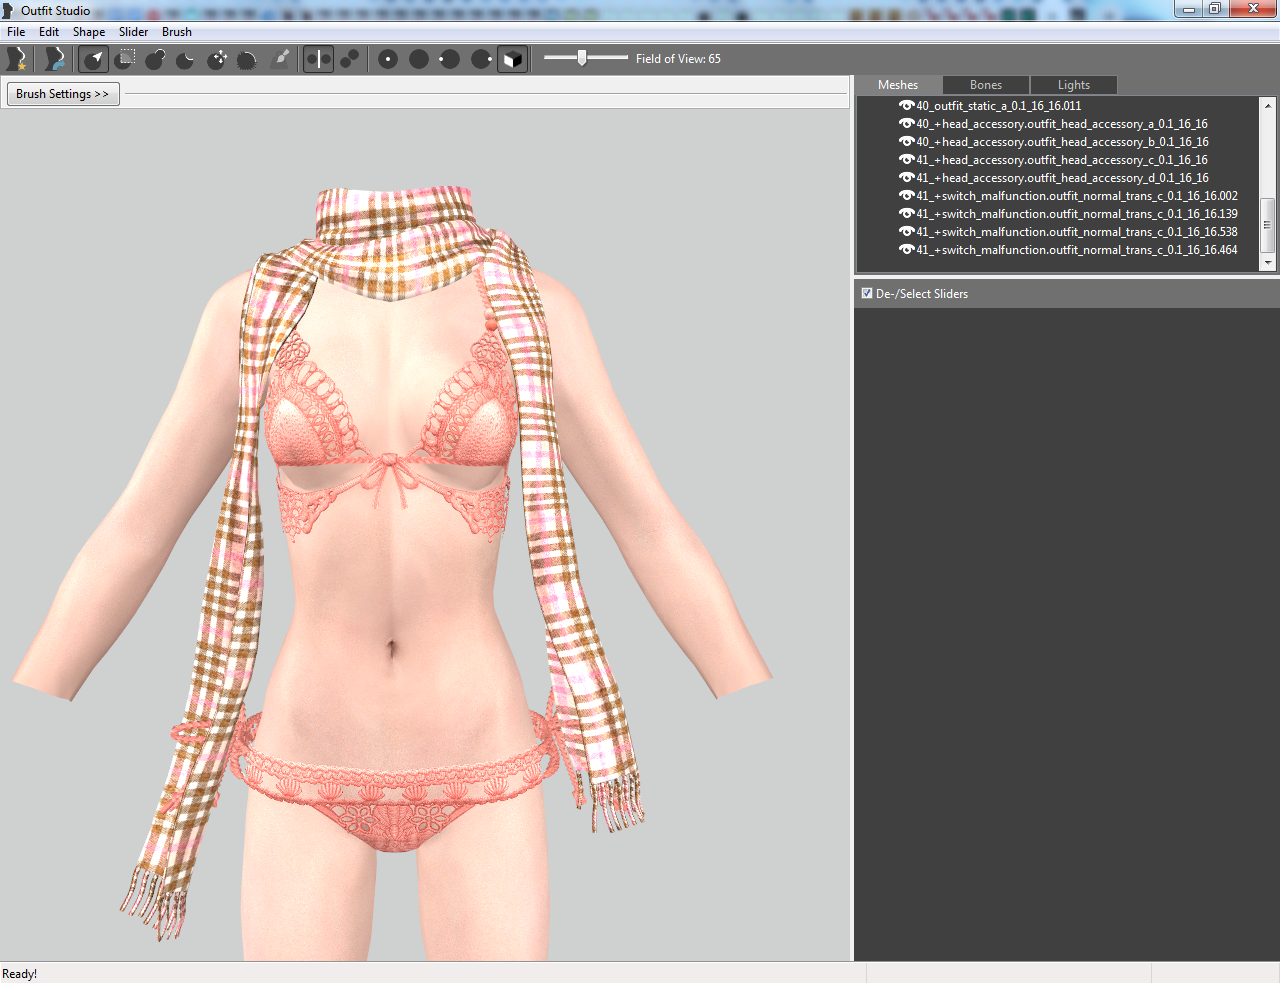Click the mesh list scroll down arrow
Image resolution: width=1280 pixels, height=984 pixels.
click(1268, 263)
